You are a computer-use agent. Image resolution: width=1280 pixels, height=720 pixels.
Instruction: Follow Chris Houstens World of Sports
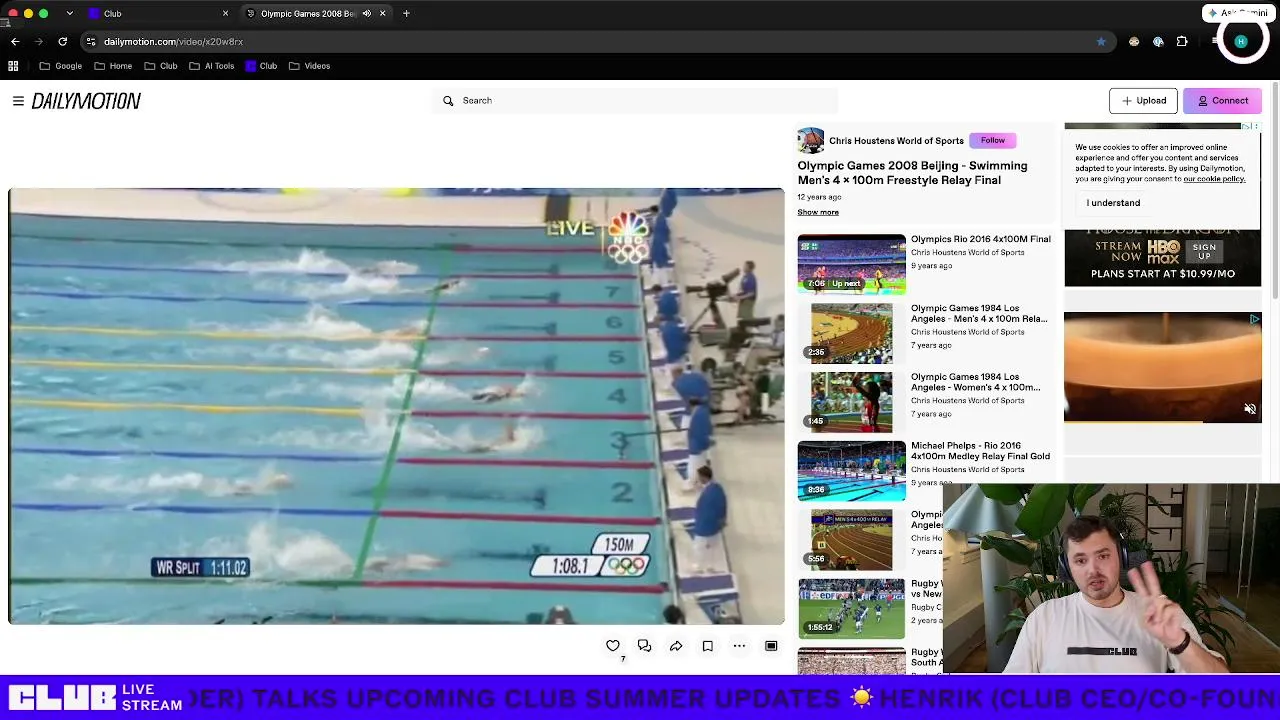click(x=992, y=140)
